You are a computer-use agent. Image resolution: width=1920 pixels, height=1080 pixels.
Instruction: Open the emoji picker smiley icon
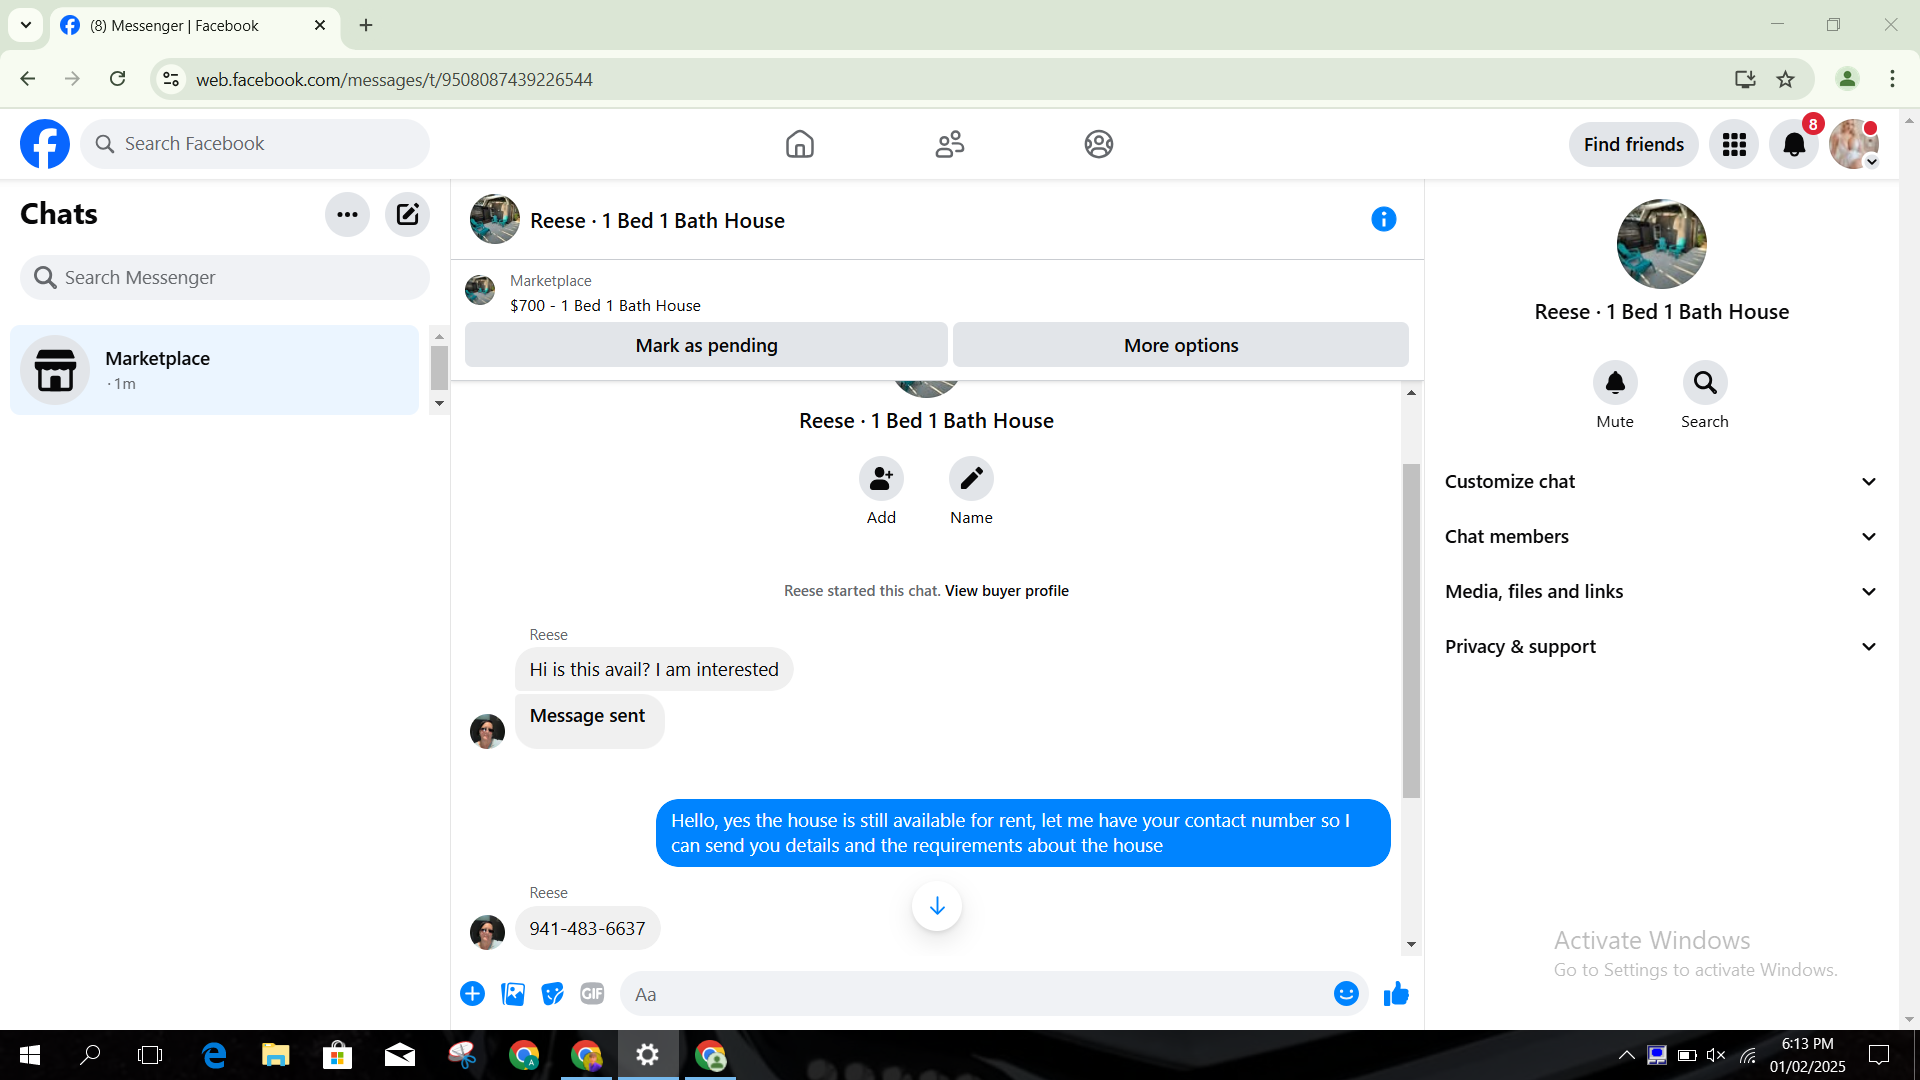point(1346,994)
